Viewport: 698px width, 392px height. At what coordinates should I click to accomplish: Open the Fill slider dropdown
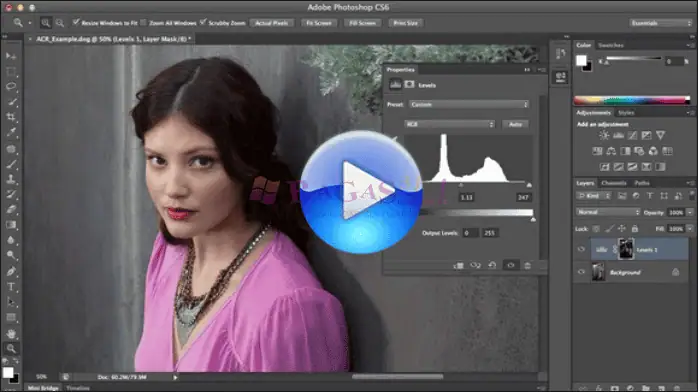690,229
